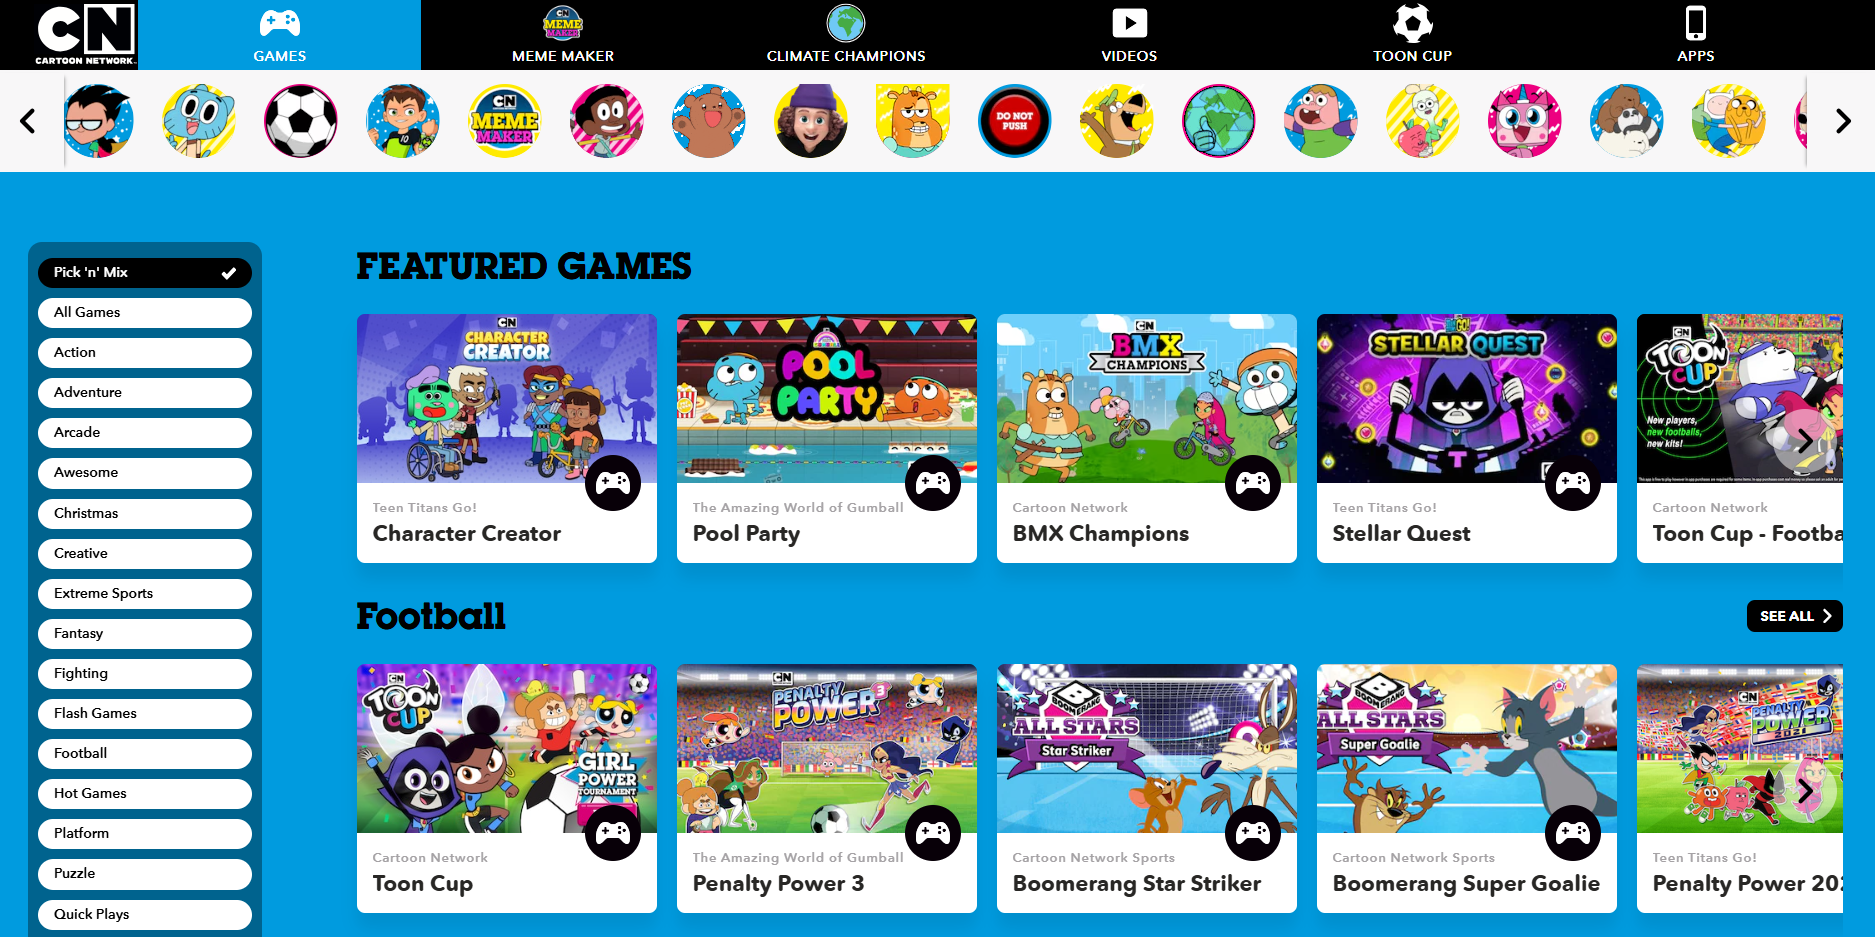
Task: Click the gamepad icon on Pool Party
Action: 933,483
